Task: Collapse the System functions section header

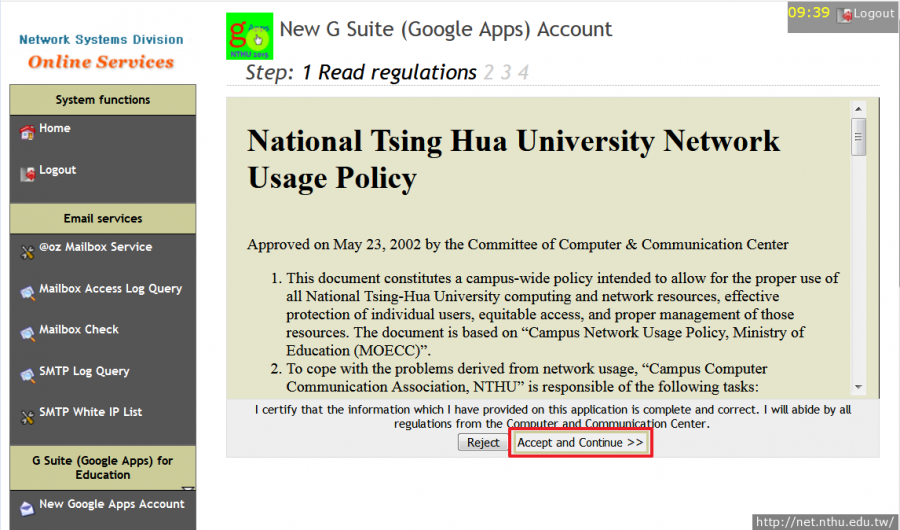Action: [x=102, y=100]
